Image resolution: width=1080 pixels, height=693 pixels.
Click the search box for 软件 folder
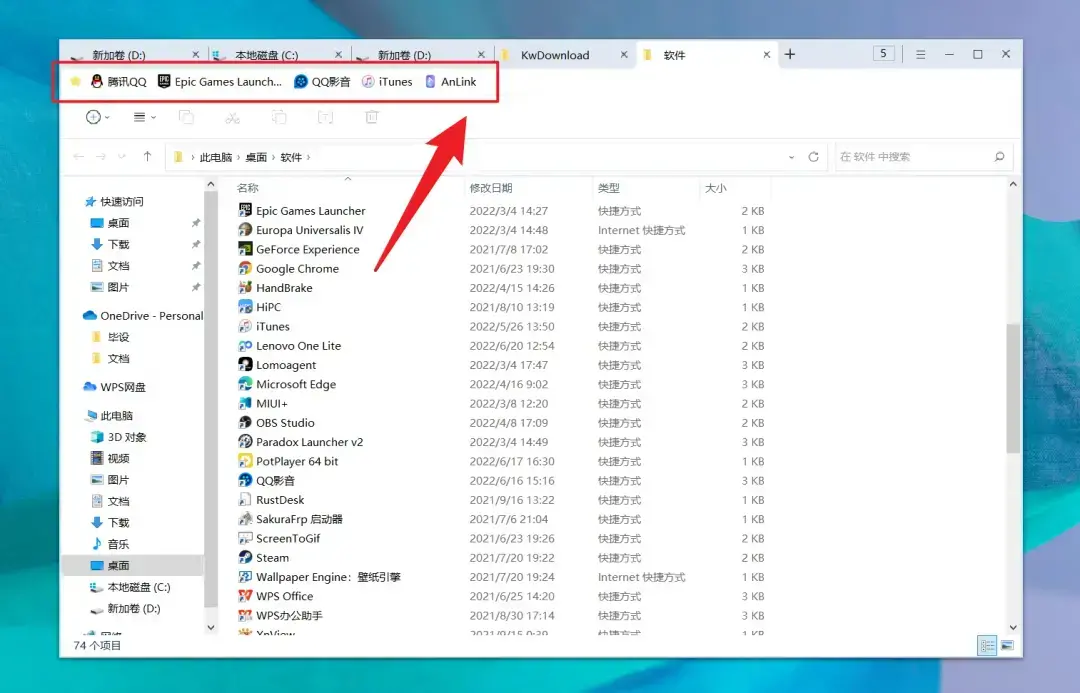tap(914, 157)
